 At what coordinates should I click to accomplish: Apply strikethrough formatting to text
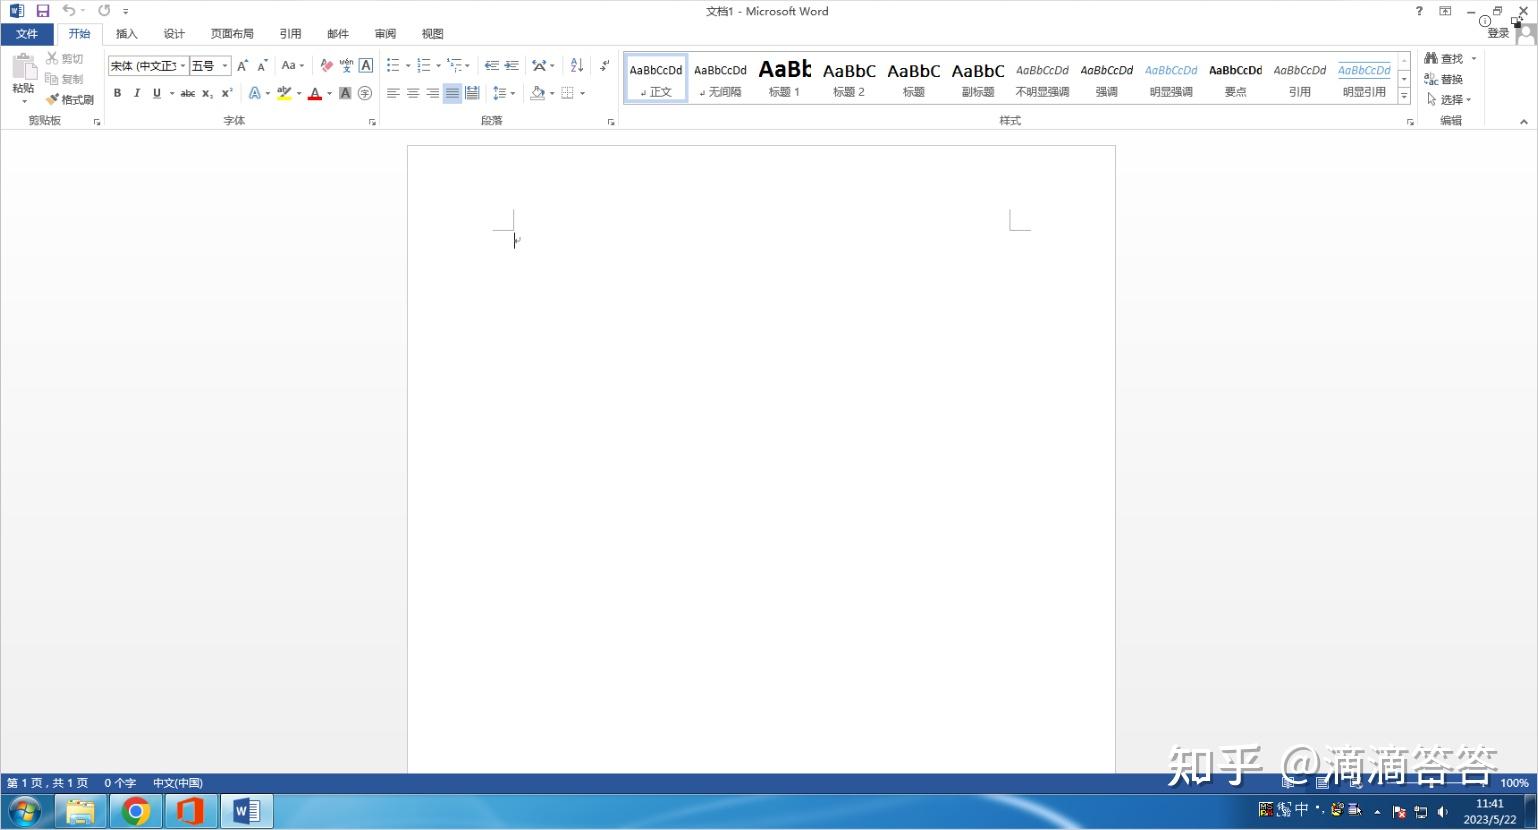click(x=188, y=93)
